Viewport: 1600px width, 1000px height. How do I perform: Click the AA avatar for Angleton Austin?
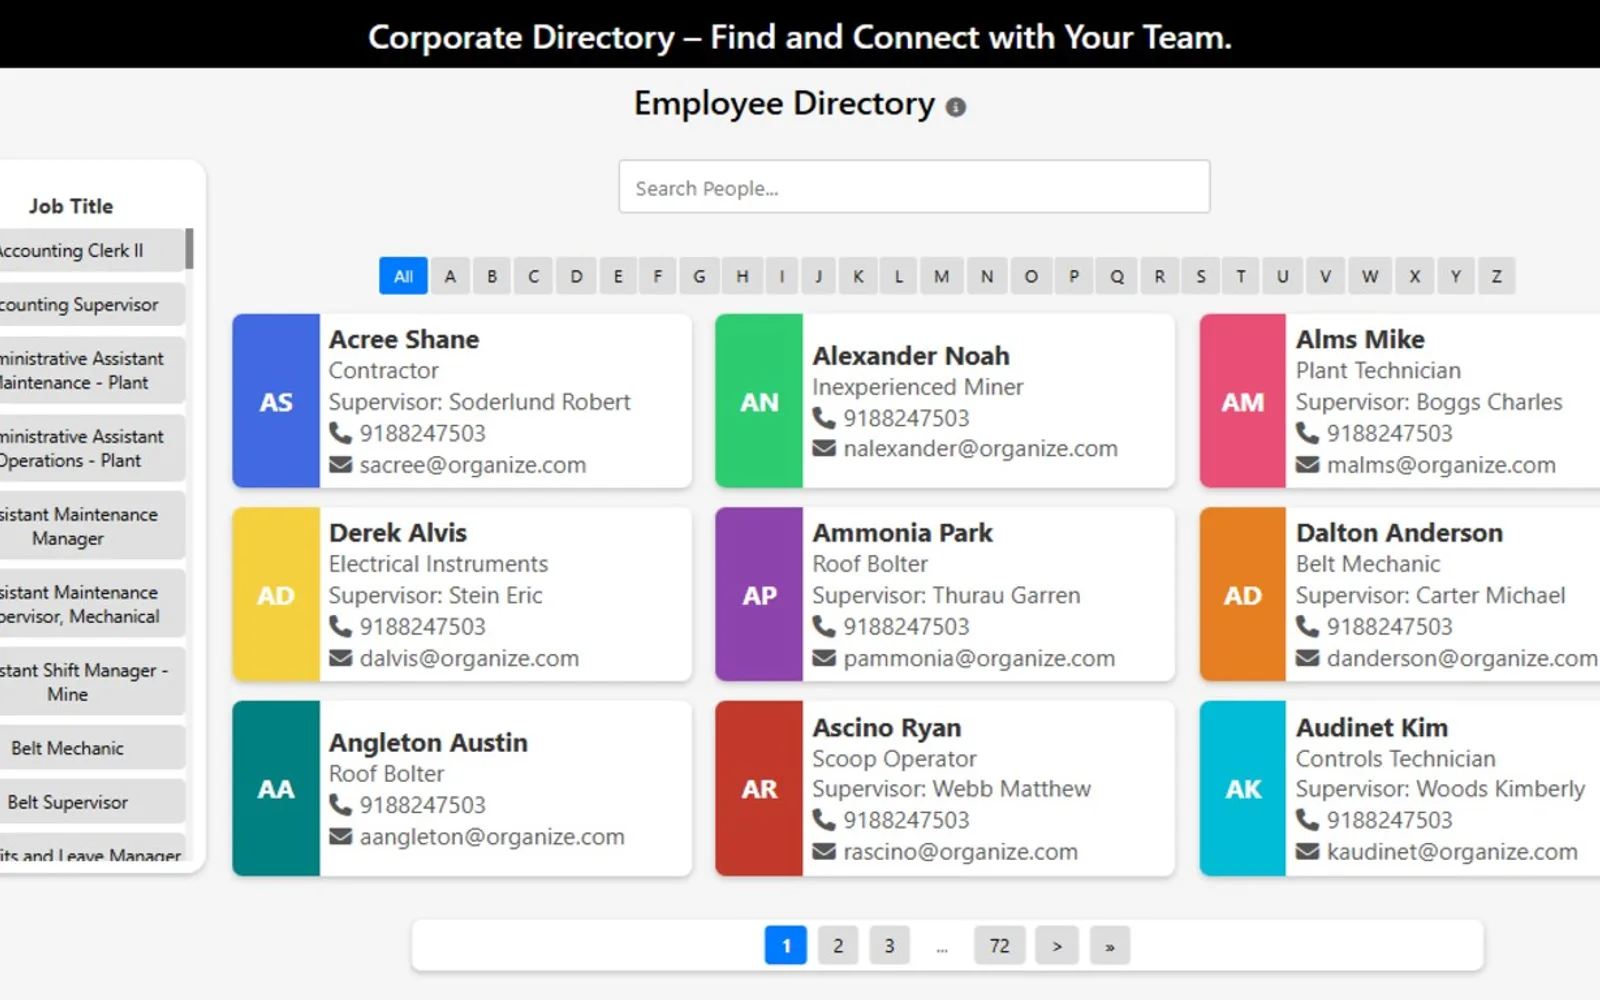click(276, 788)
